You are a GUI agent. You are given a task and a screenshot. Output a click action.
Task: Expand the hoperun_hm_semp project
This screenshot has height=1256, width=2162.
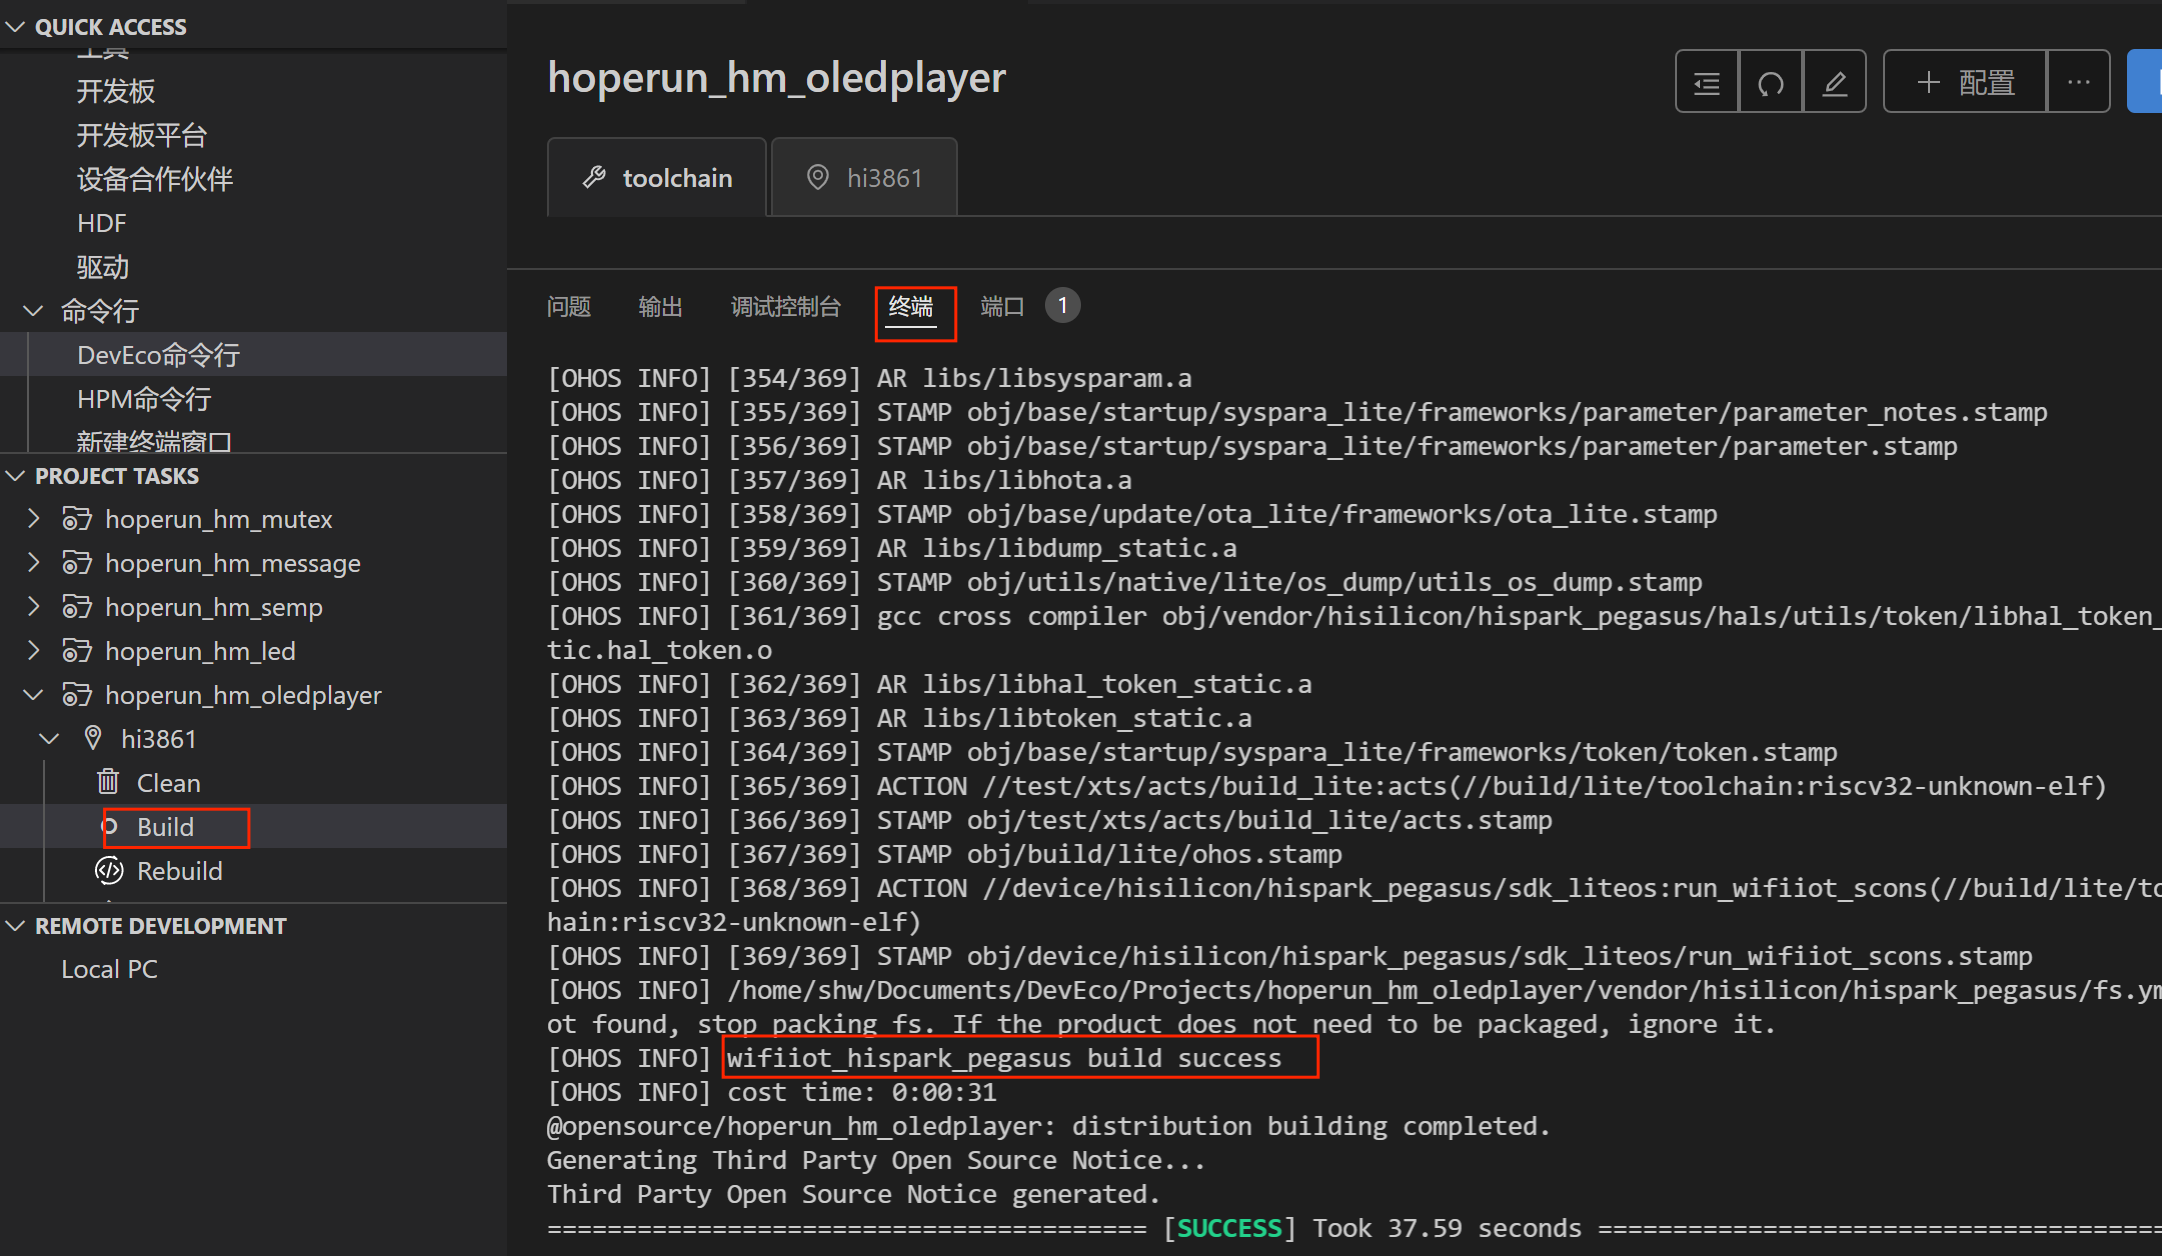click(x=33, y=607)
